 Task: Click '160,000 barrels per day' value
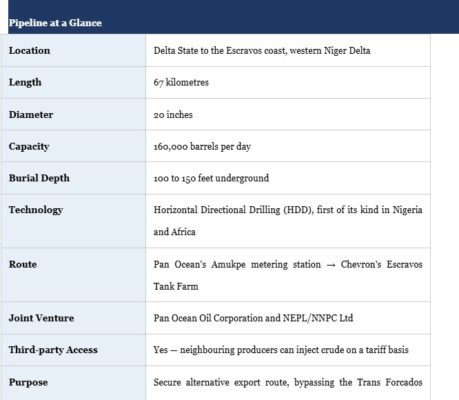click(x=202, y=146)
